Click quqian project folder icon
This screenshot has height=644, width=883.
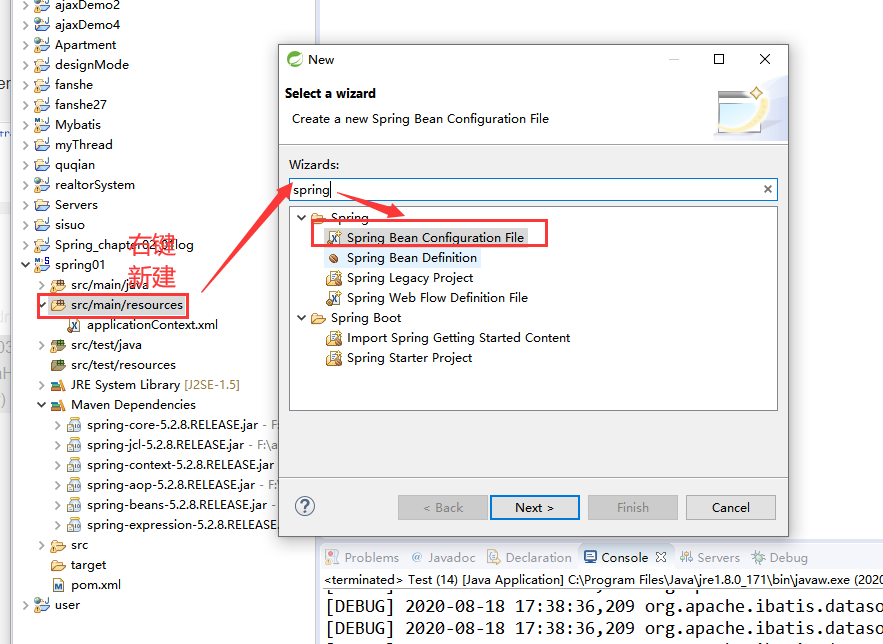42,164
